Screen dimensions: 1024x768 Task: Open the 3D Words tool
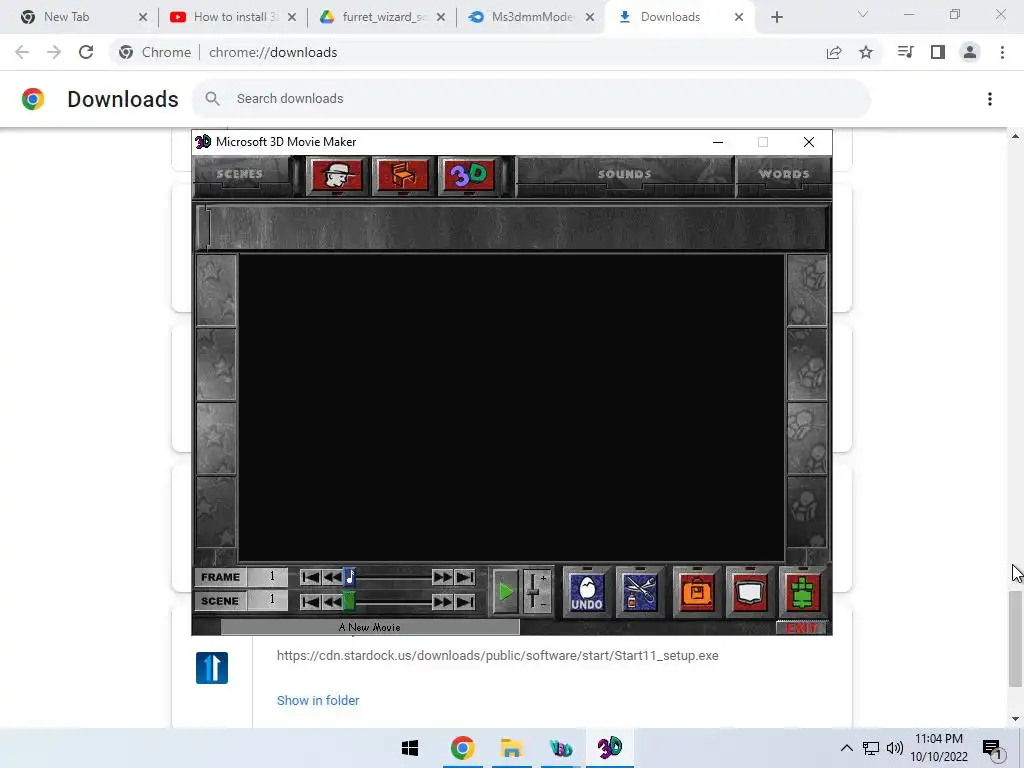click(x=468, y=175)
